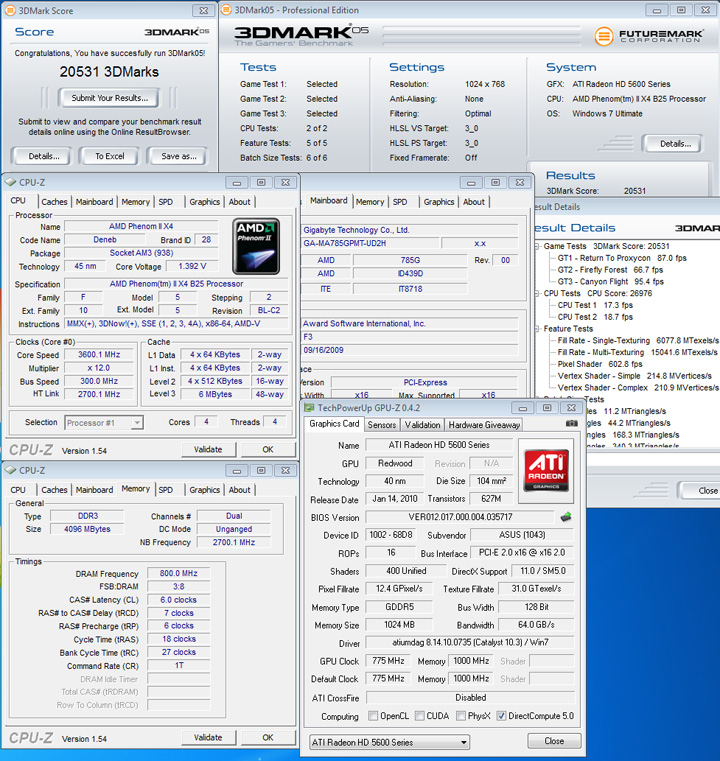
Task: Enable the OpenCL checkbox
Action: click(x=373, y=716)
